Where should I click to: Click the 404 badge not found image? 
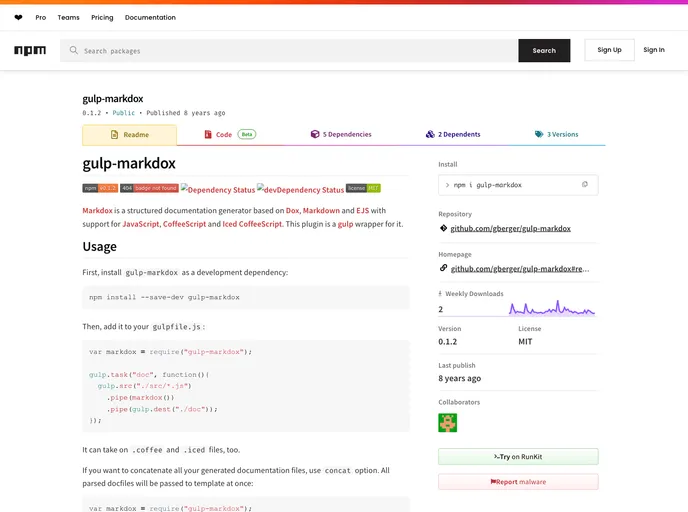click(149, 188)
